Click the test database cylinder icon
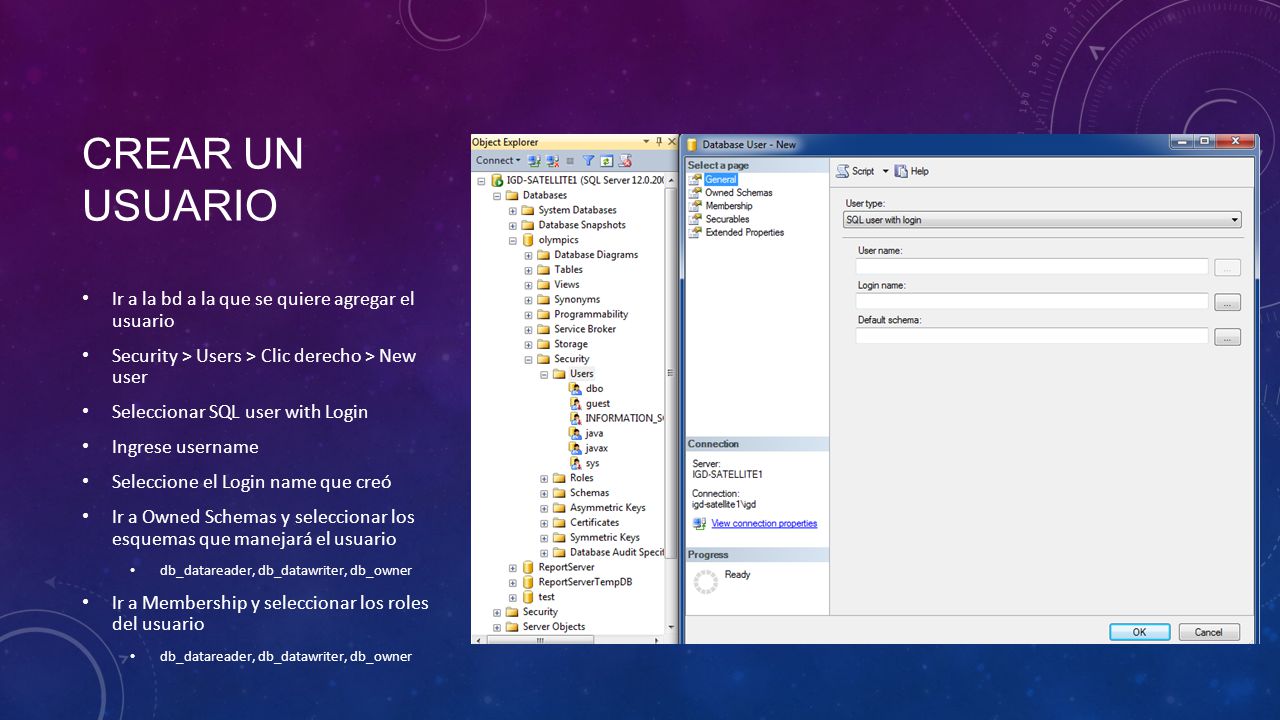Image resolution: width=1280 pixels, height=720 pixels. pyautogui.click(x=528, y=597)
